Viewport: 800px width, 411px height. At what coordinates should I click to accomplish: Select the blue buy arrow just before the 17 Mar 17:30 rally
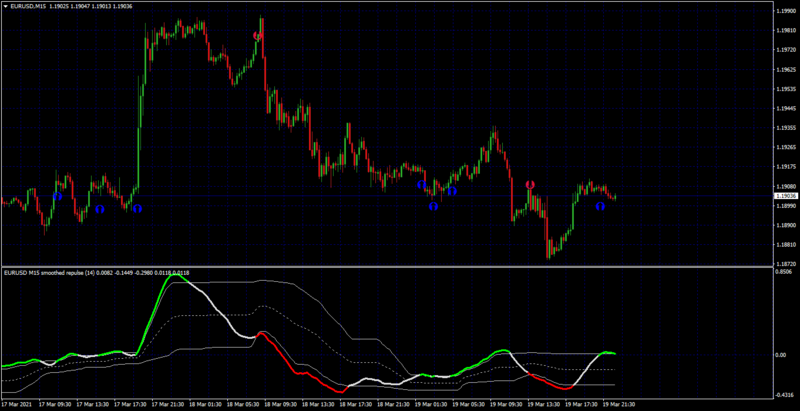click(137, 209)
